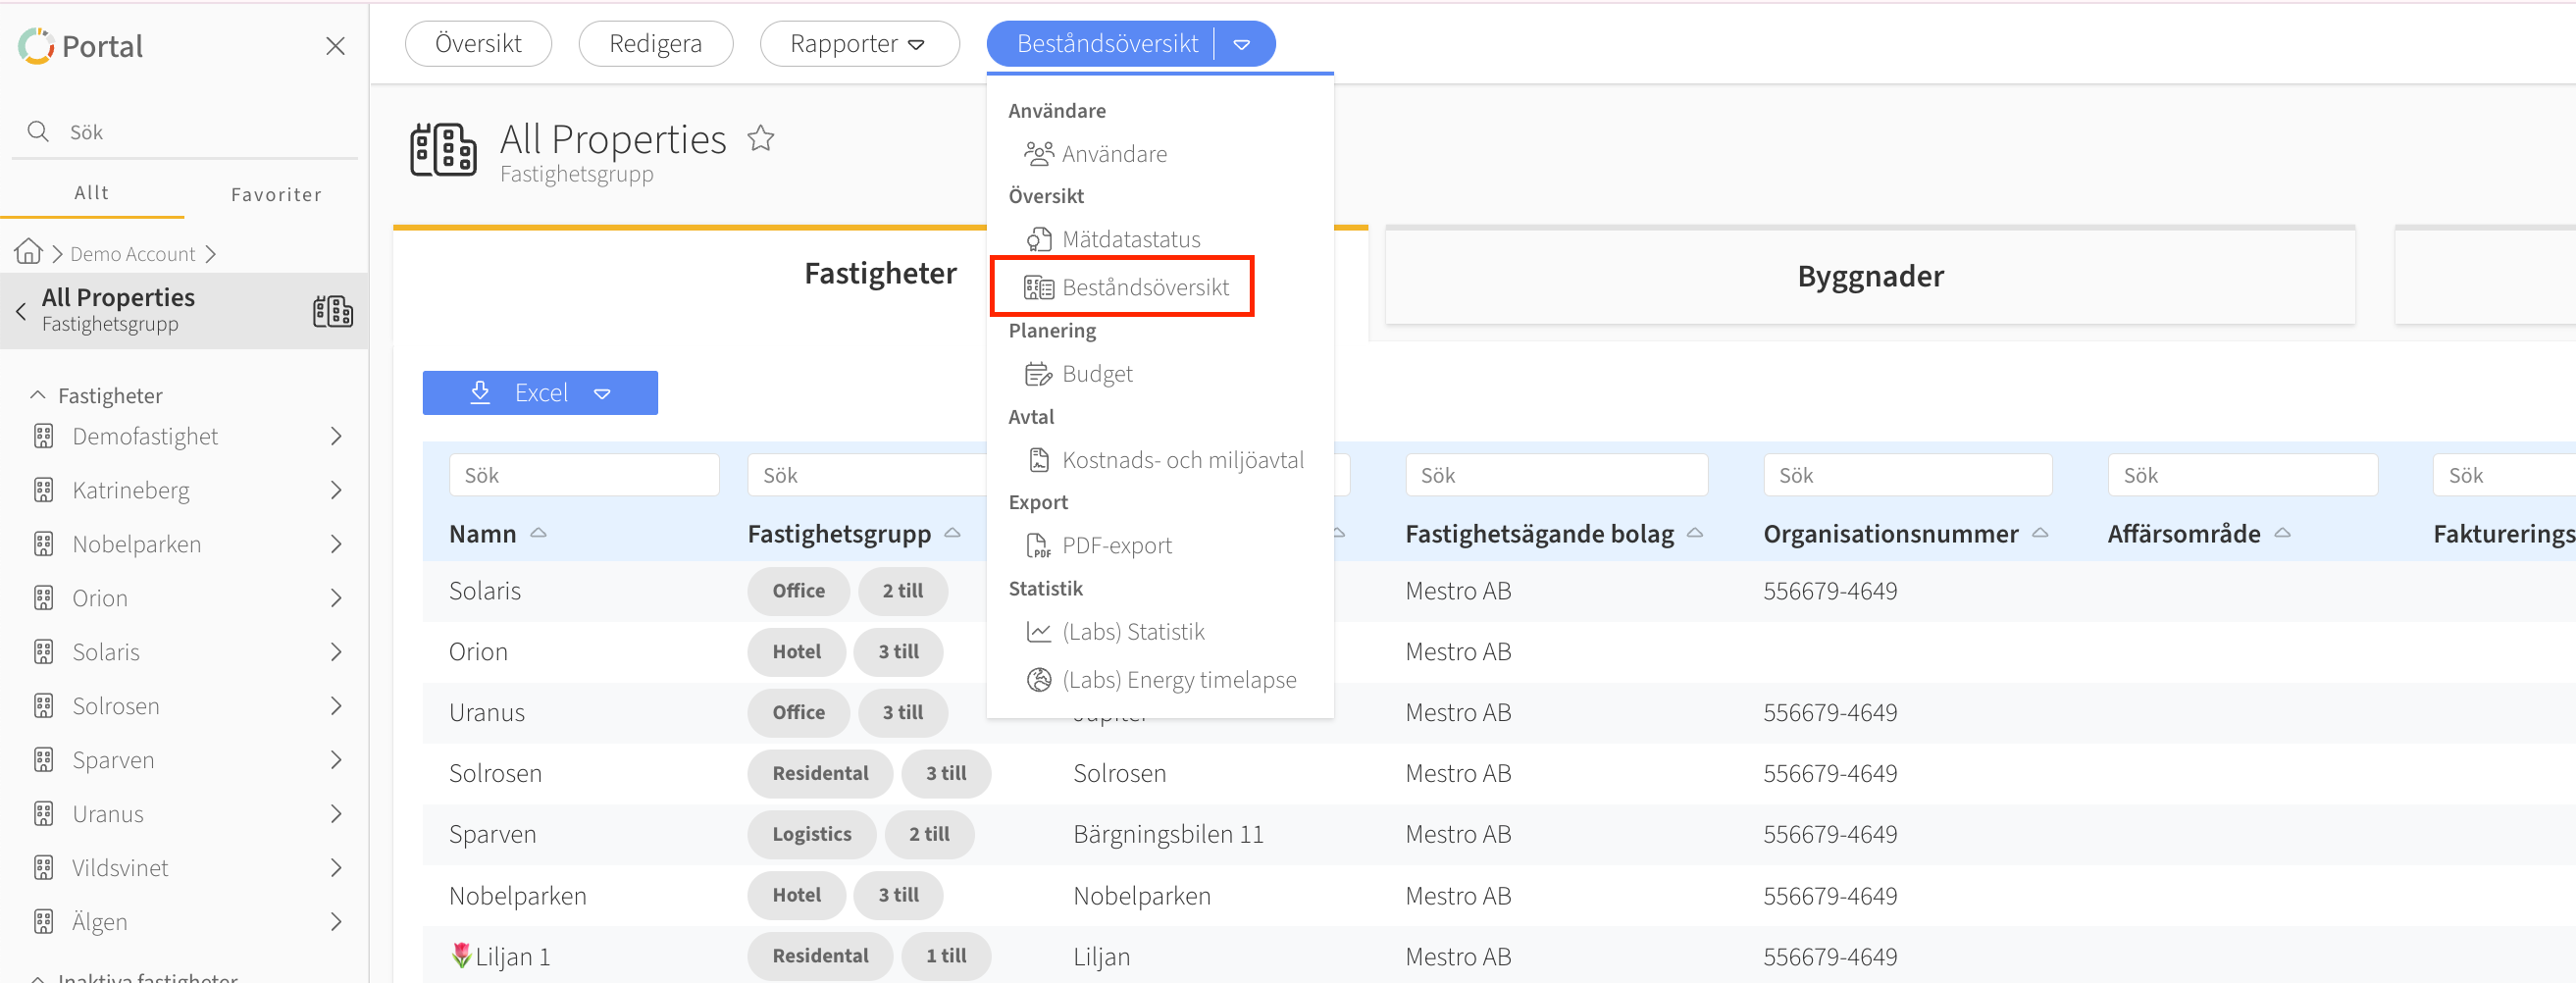The image size is (2576, 983).
Task: Click the home icon in breadcrumb
Action: pyautogui.click(x=28, y=252)
